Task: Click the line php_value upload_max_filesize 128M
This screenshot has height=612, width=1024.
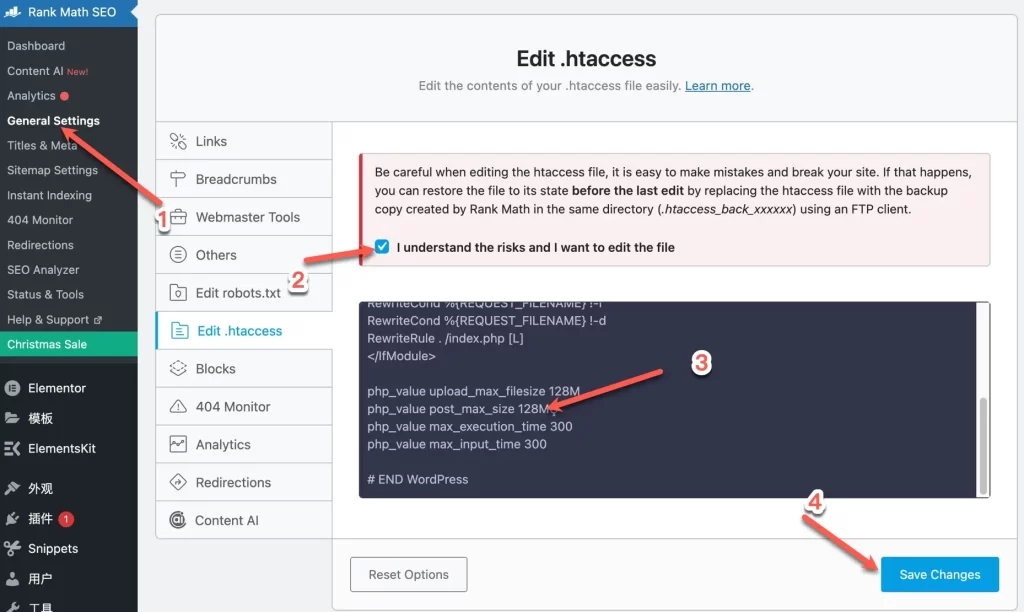Action: tap(473, 391)
